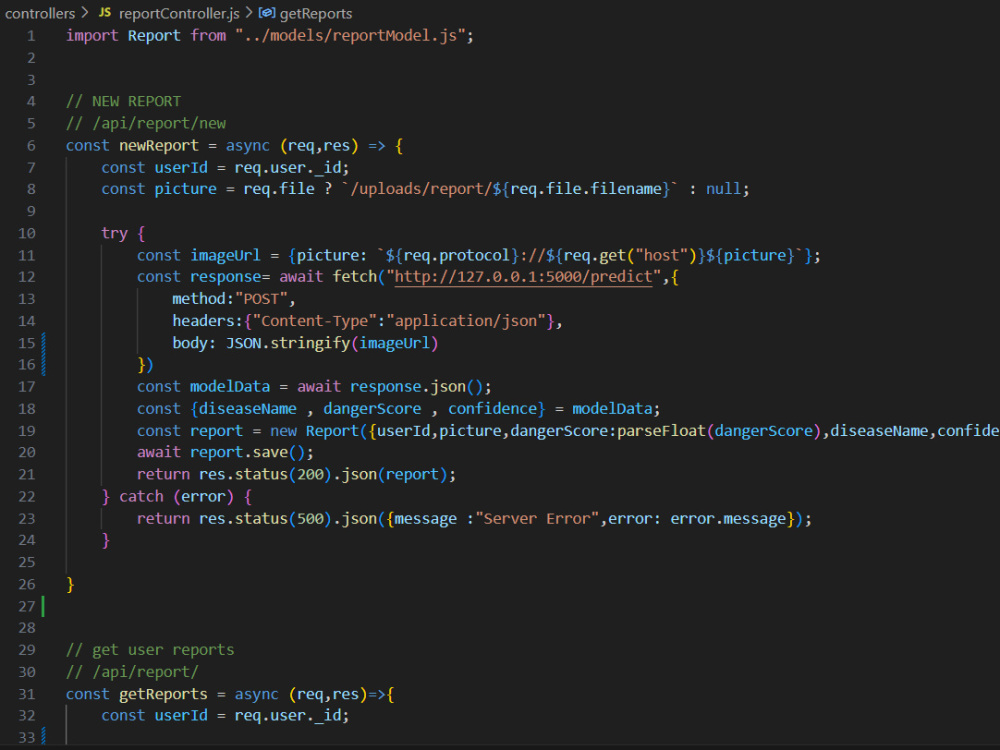Click line number 1 in the gutter

31,36
